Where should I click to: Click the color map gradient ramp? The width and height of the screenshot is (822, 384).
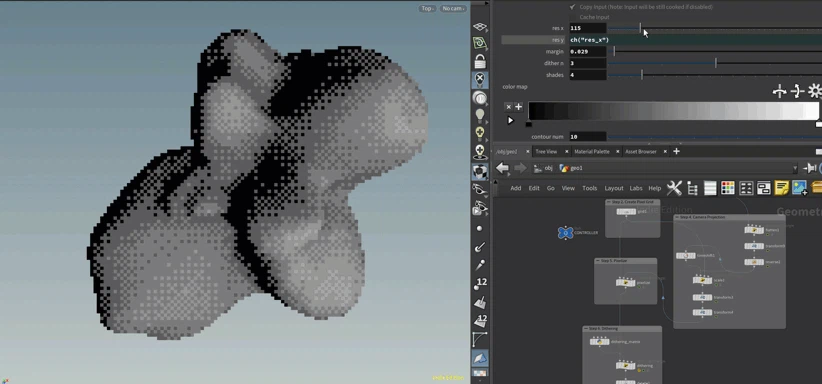click(x=673, y=111)
